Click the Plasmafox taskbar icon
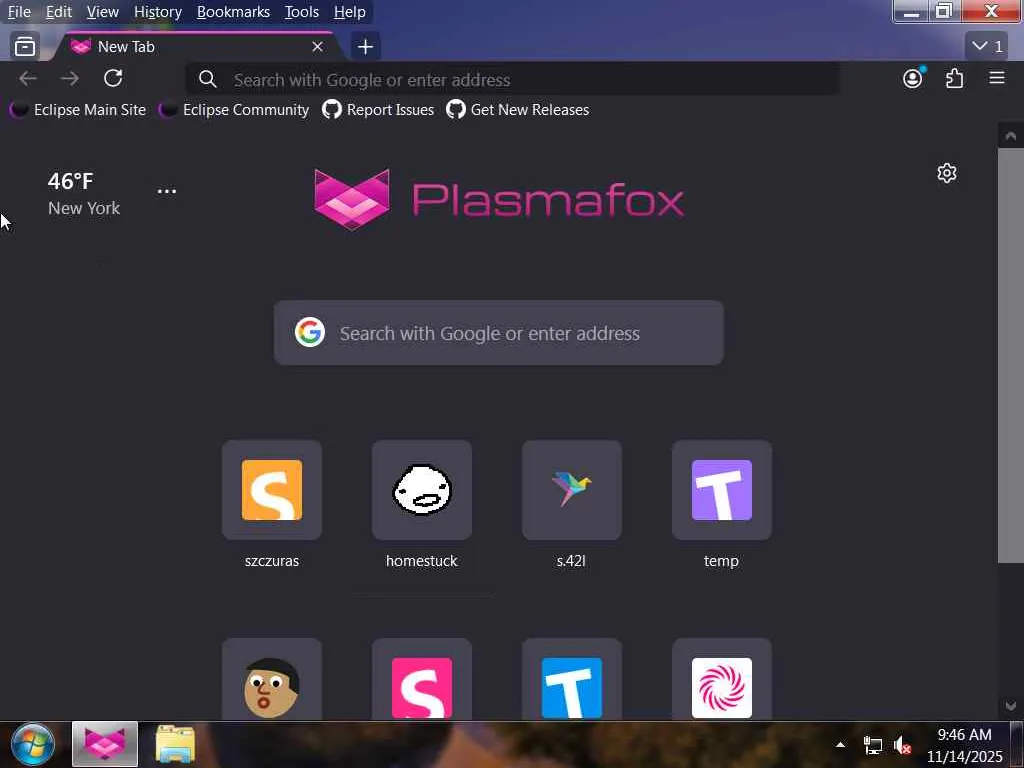This screenshot has width=1024, height=768. coord(104,744)
